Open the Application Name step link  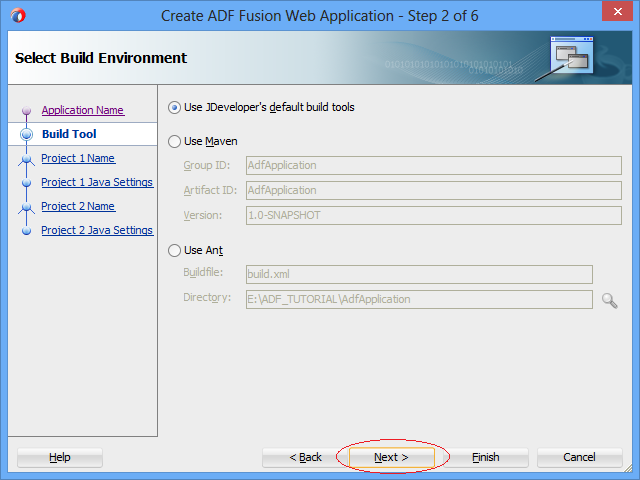[x=82, y=110]
